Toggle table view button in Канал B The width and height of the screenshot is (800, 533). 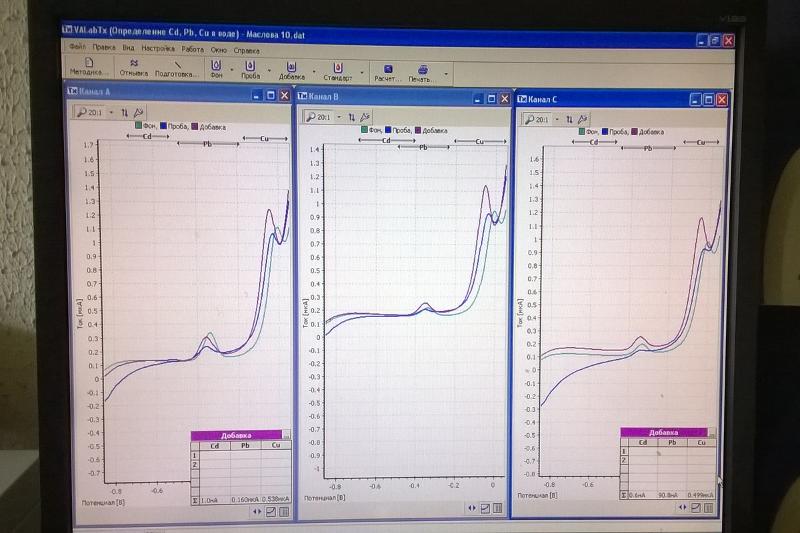tap(499, 508)
